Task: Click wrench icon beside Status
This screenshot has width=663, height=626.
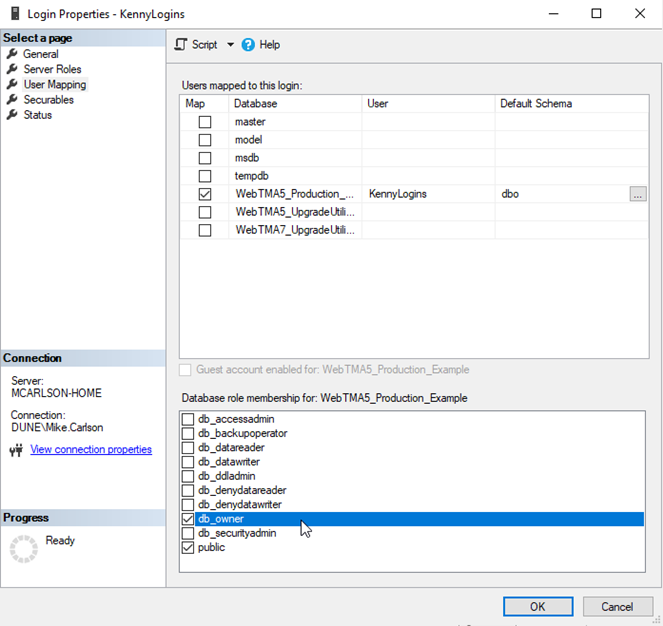Action: tap(12, 115)
